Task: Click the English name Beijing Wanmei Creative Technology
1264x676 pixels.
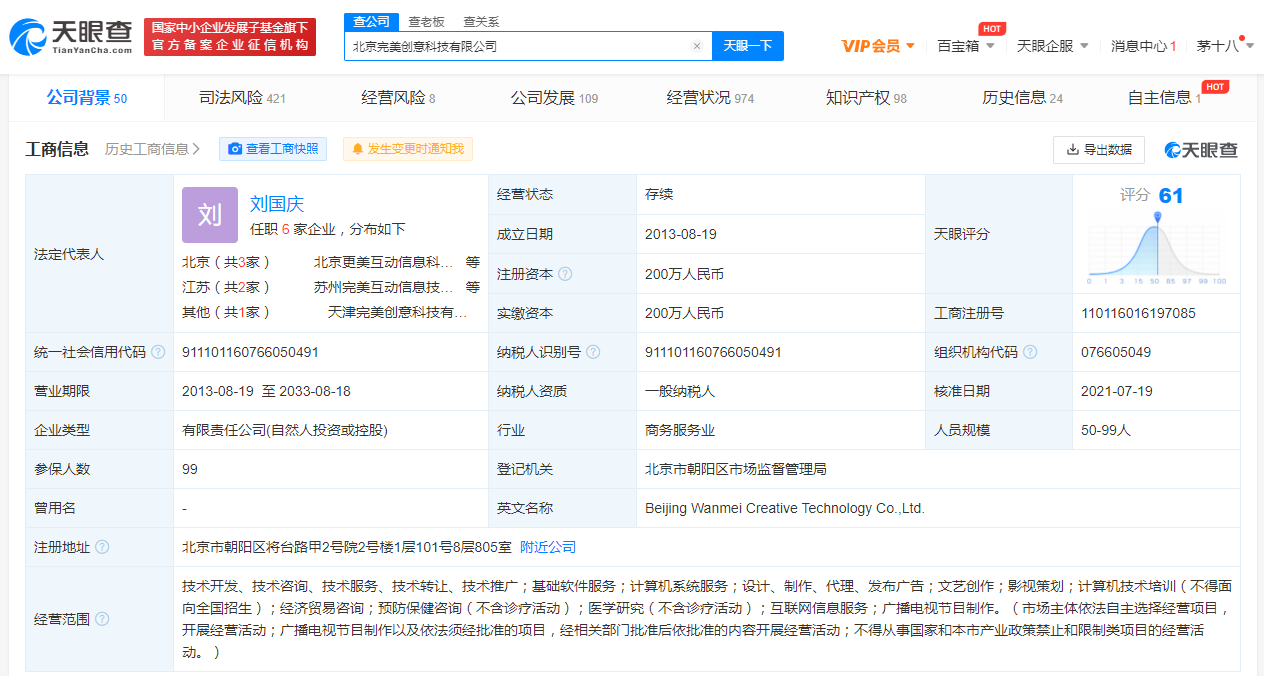Action: tap(785, 508)
